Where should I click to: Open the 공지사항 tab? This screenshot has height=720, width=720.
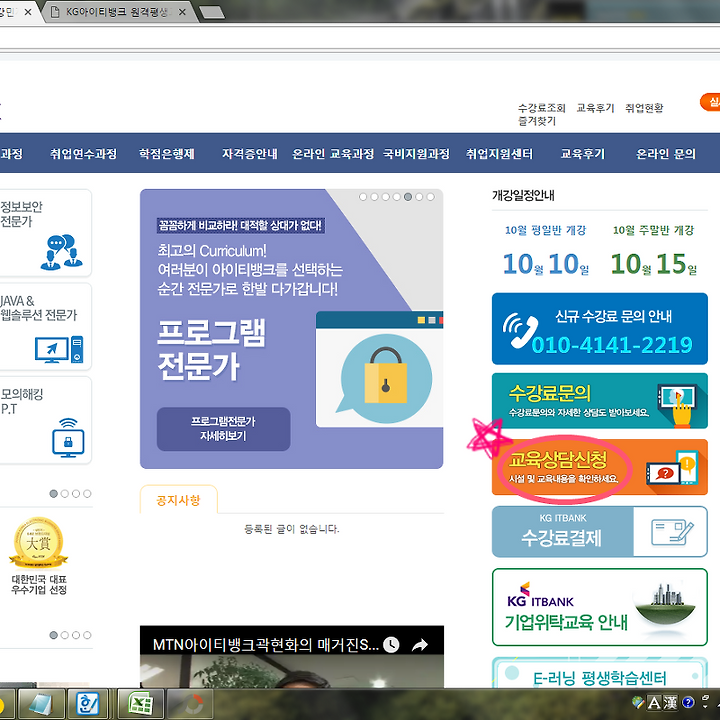click(x=179, y=500)
